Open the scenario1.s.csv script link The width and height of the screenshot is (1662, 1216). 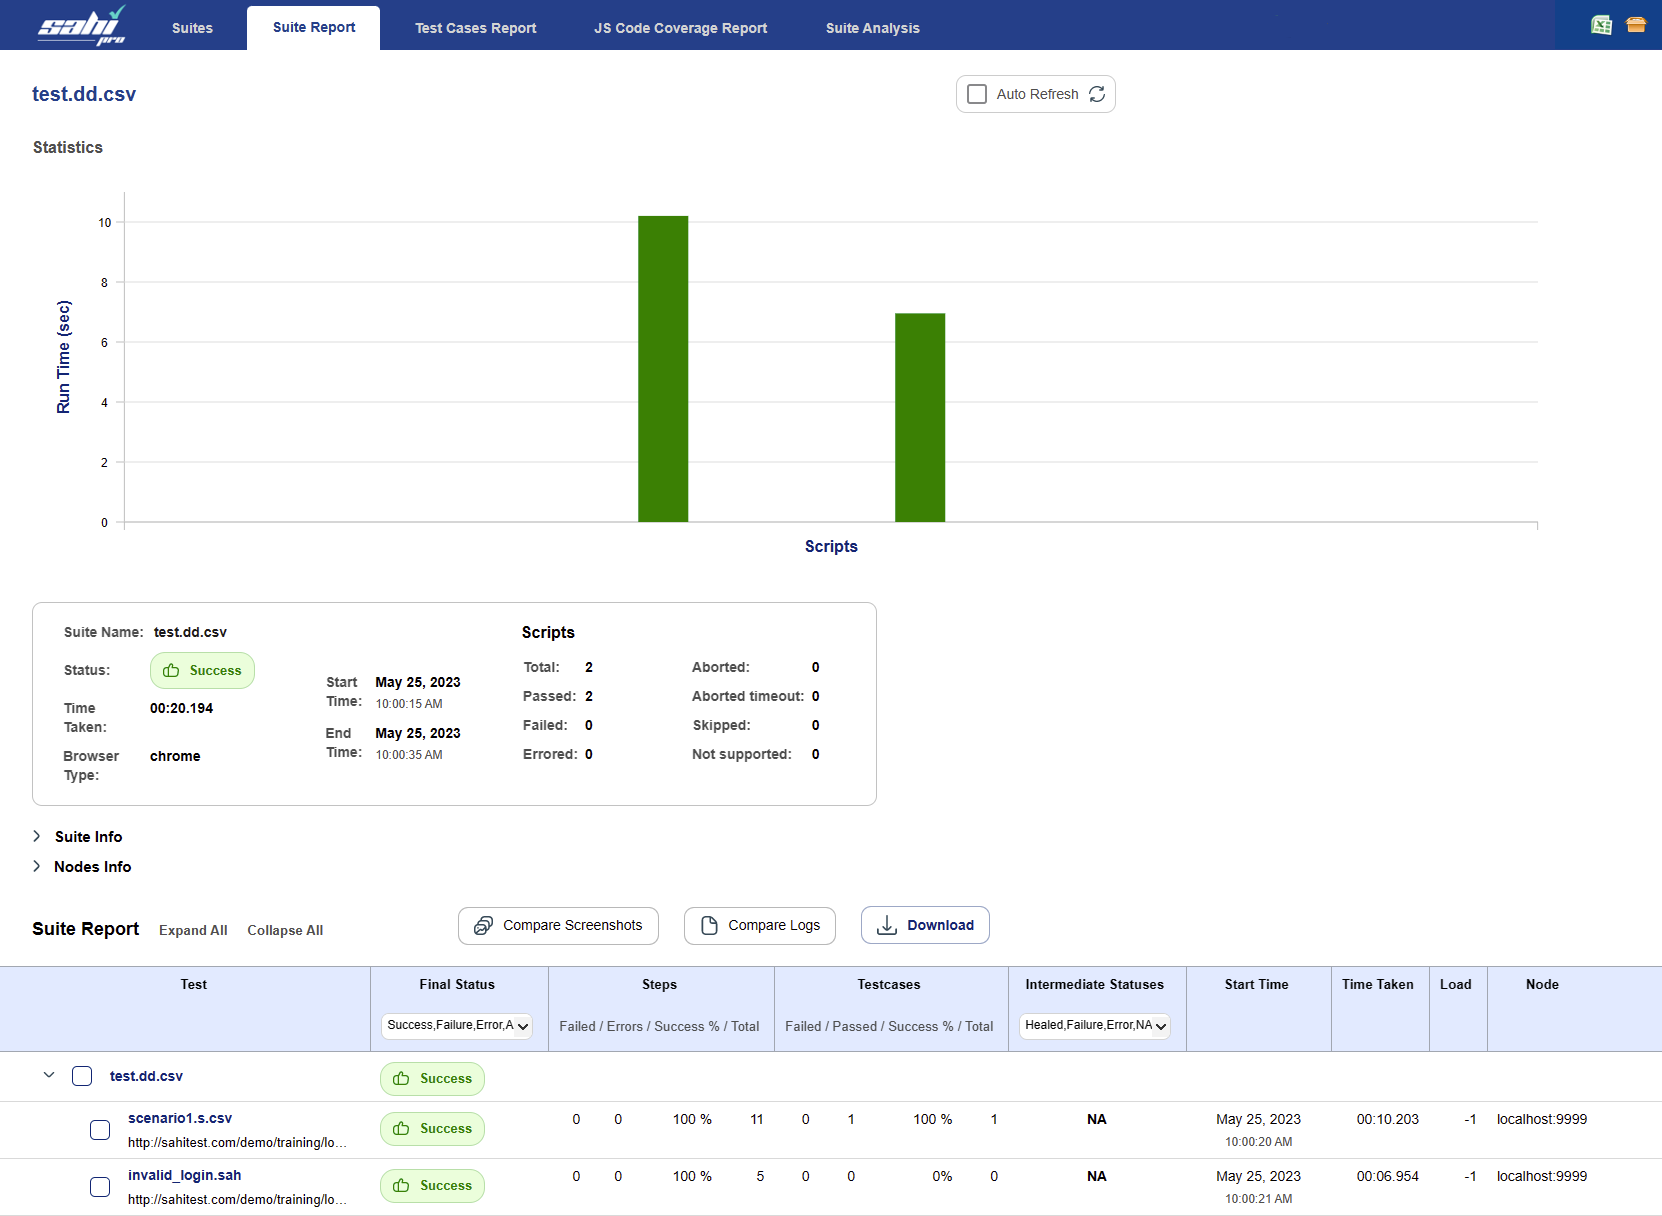180,1118
